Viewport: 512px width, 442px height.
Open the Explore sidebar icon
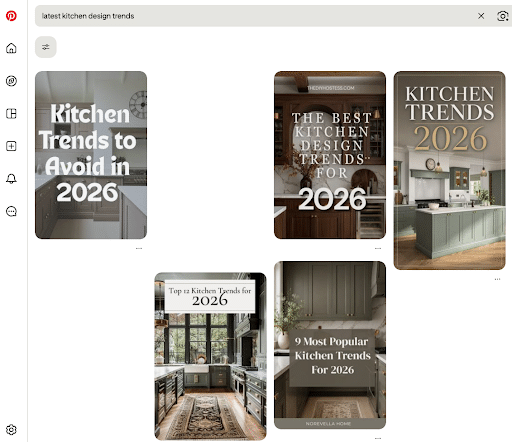11,81
